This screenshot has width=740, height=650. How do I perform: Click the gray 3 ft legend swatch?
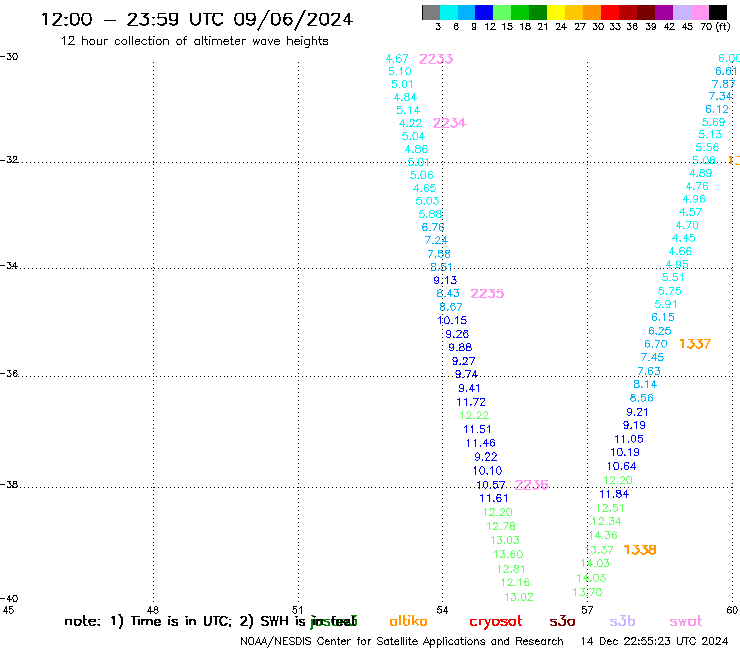[431, 12]
